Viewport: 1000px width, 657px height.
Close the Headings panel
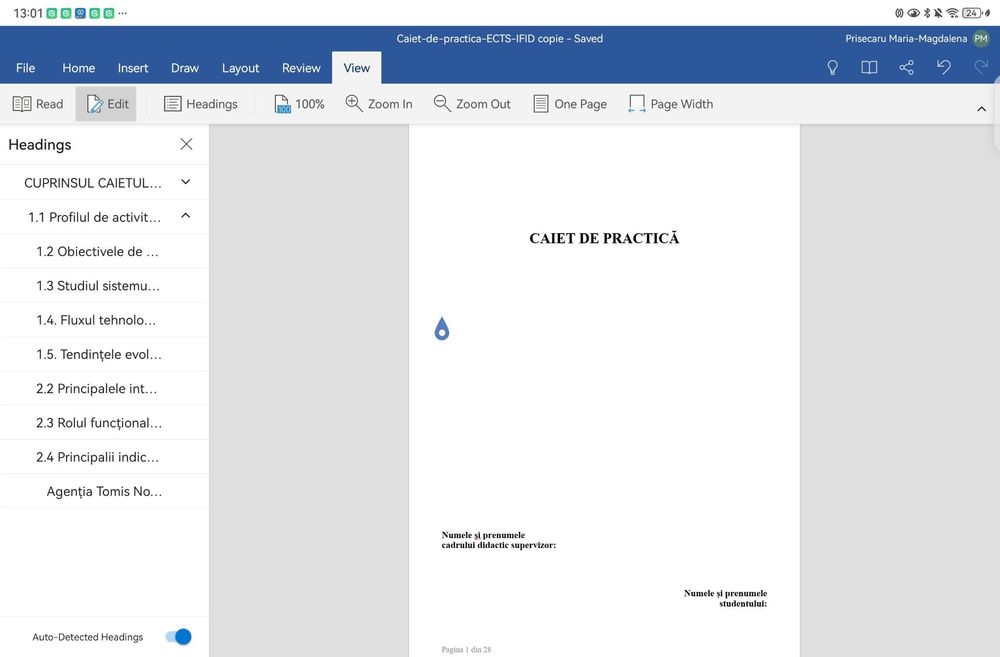pyautogui.click(x=186, y=144)
